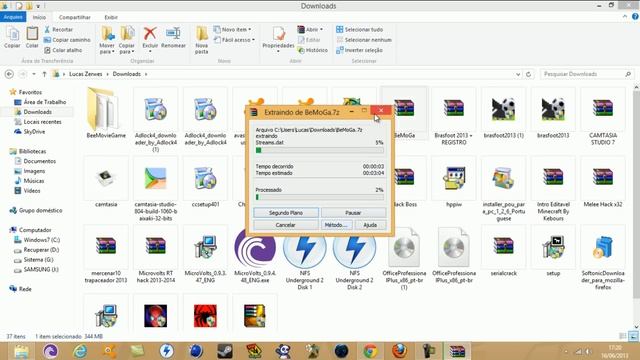Open the Abrir dropdown in ribbon
640x360 pixels.
pos(310,29)
